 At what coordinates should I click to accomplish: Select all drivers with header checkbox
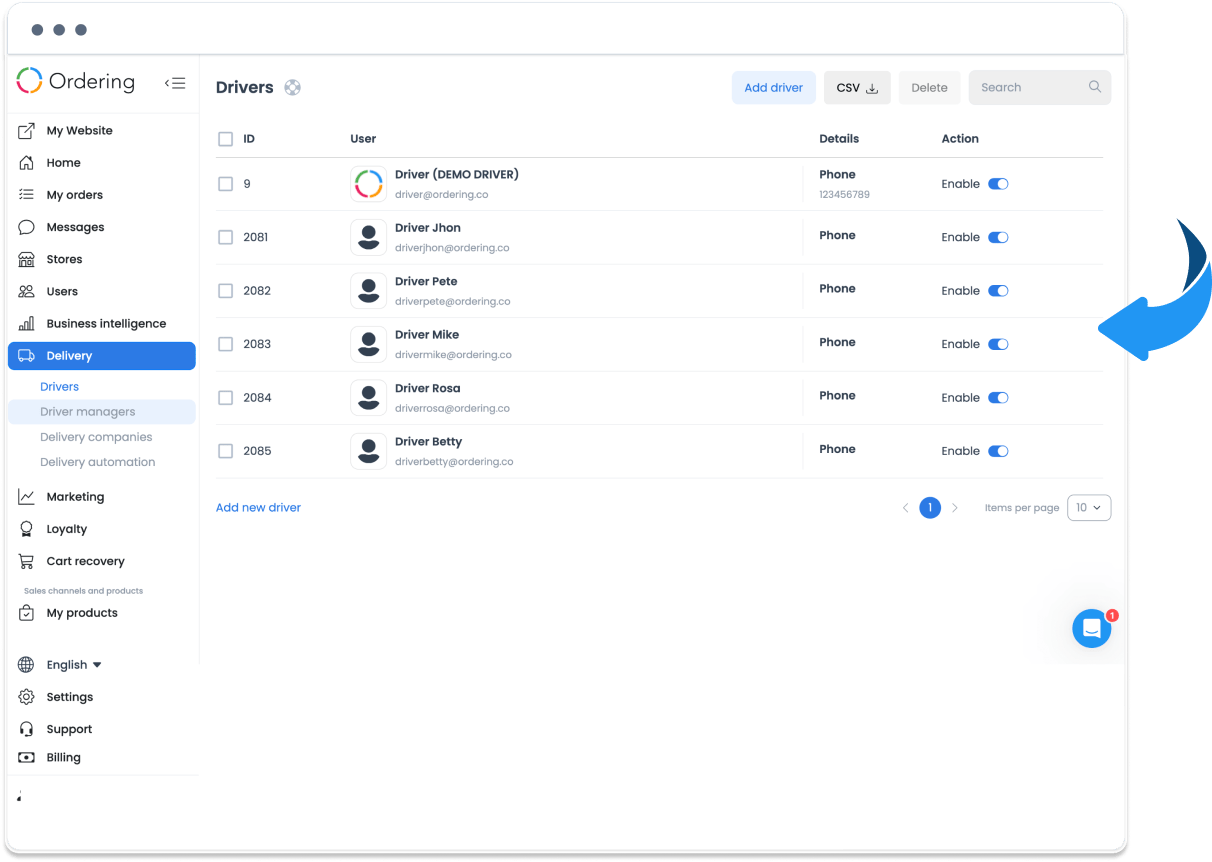point(225,139)
